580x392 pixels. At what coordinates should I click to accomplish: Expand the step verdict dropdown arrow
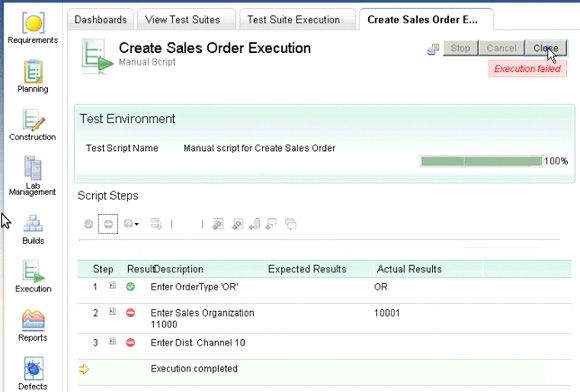click(x=136, y=224)
